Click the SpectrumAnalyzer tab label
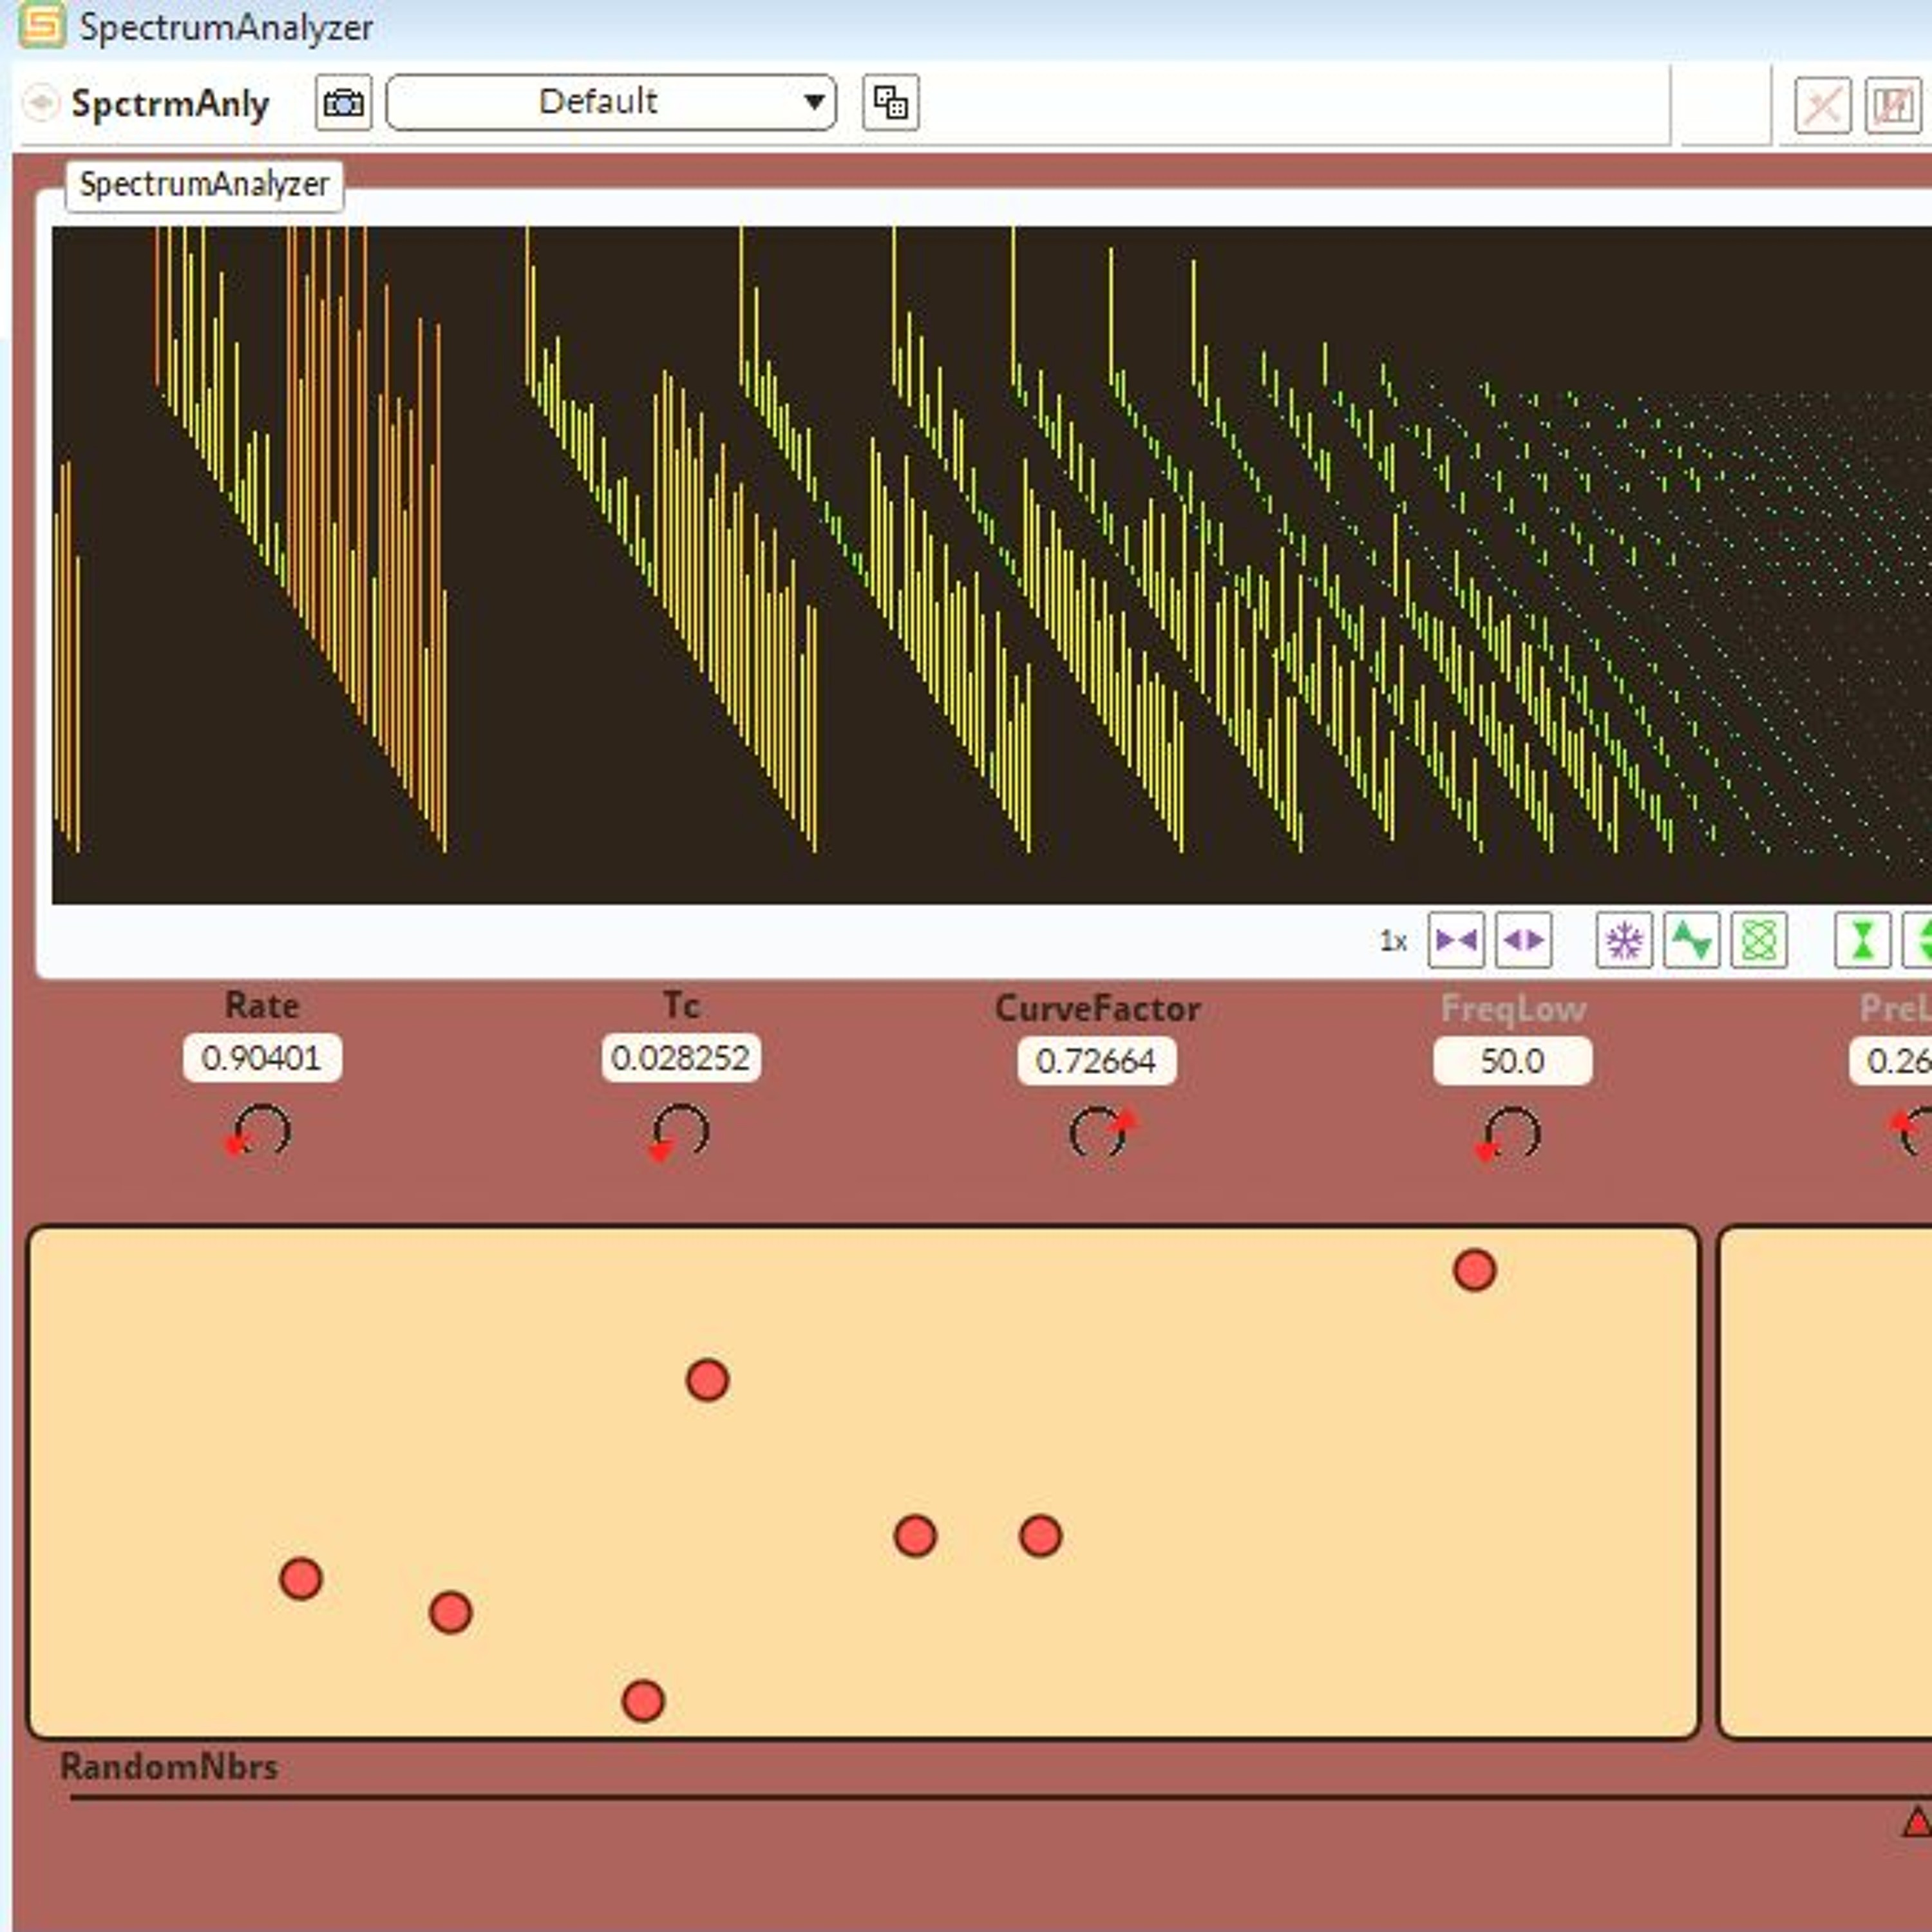The width and height of the screenshot is (1932, 1932). click(x=204, y=185)
